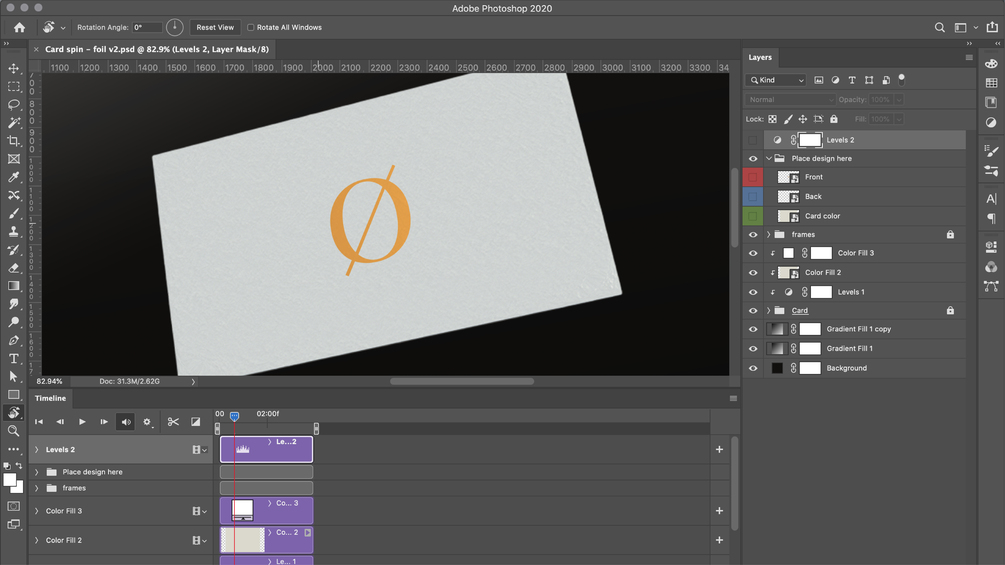Open the Kind filter dropdown

[776, 80]
